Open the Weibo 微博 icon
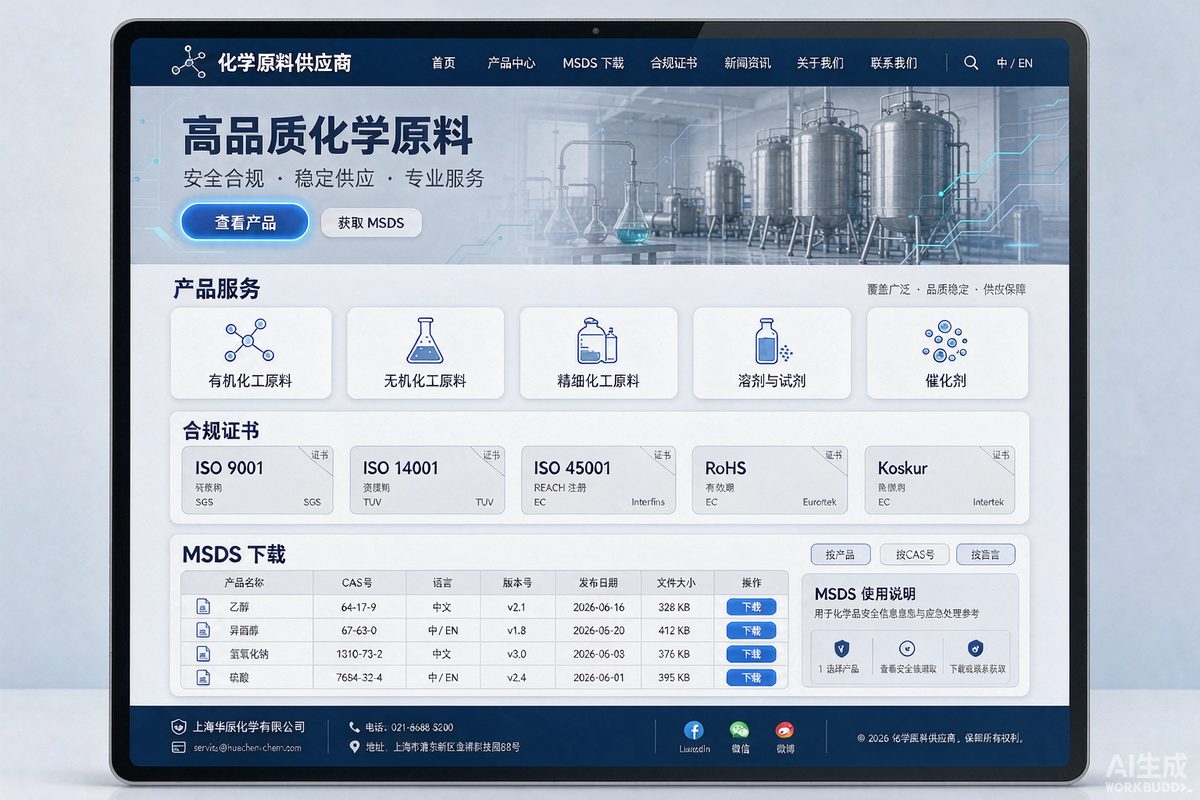The image size is (1200, 800). (785, 730)
